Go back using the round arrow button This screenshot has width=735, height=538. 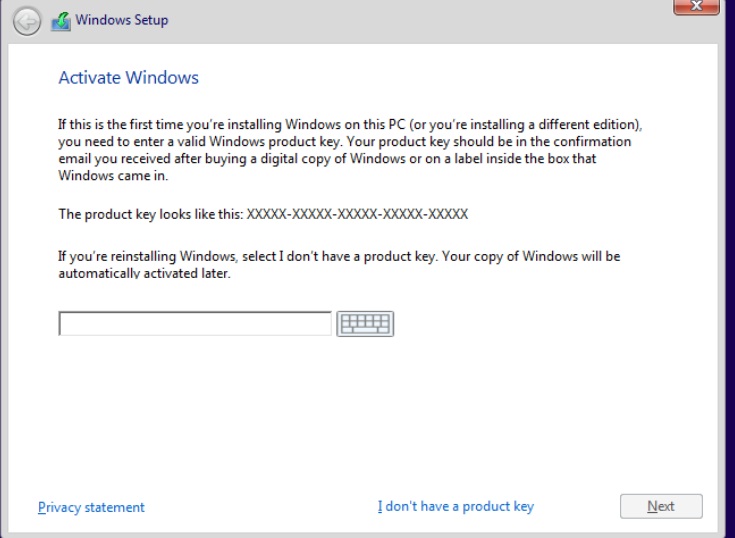click(27, 22)
